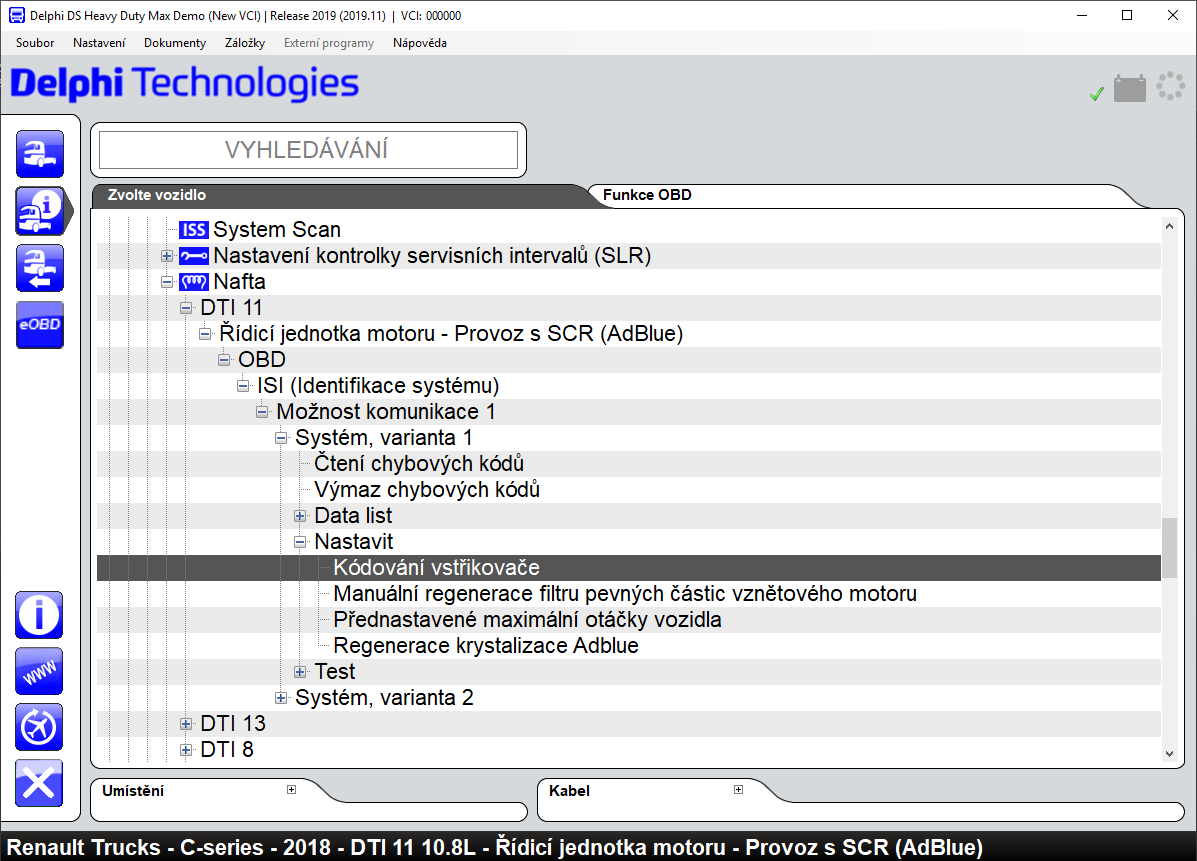Open the Nastavení menu
The height and width of the screenshot is (861, 1197).
click(x=99, y=43)
